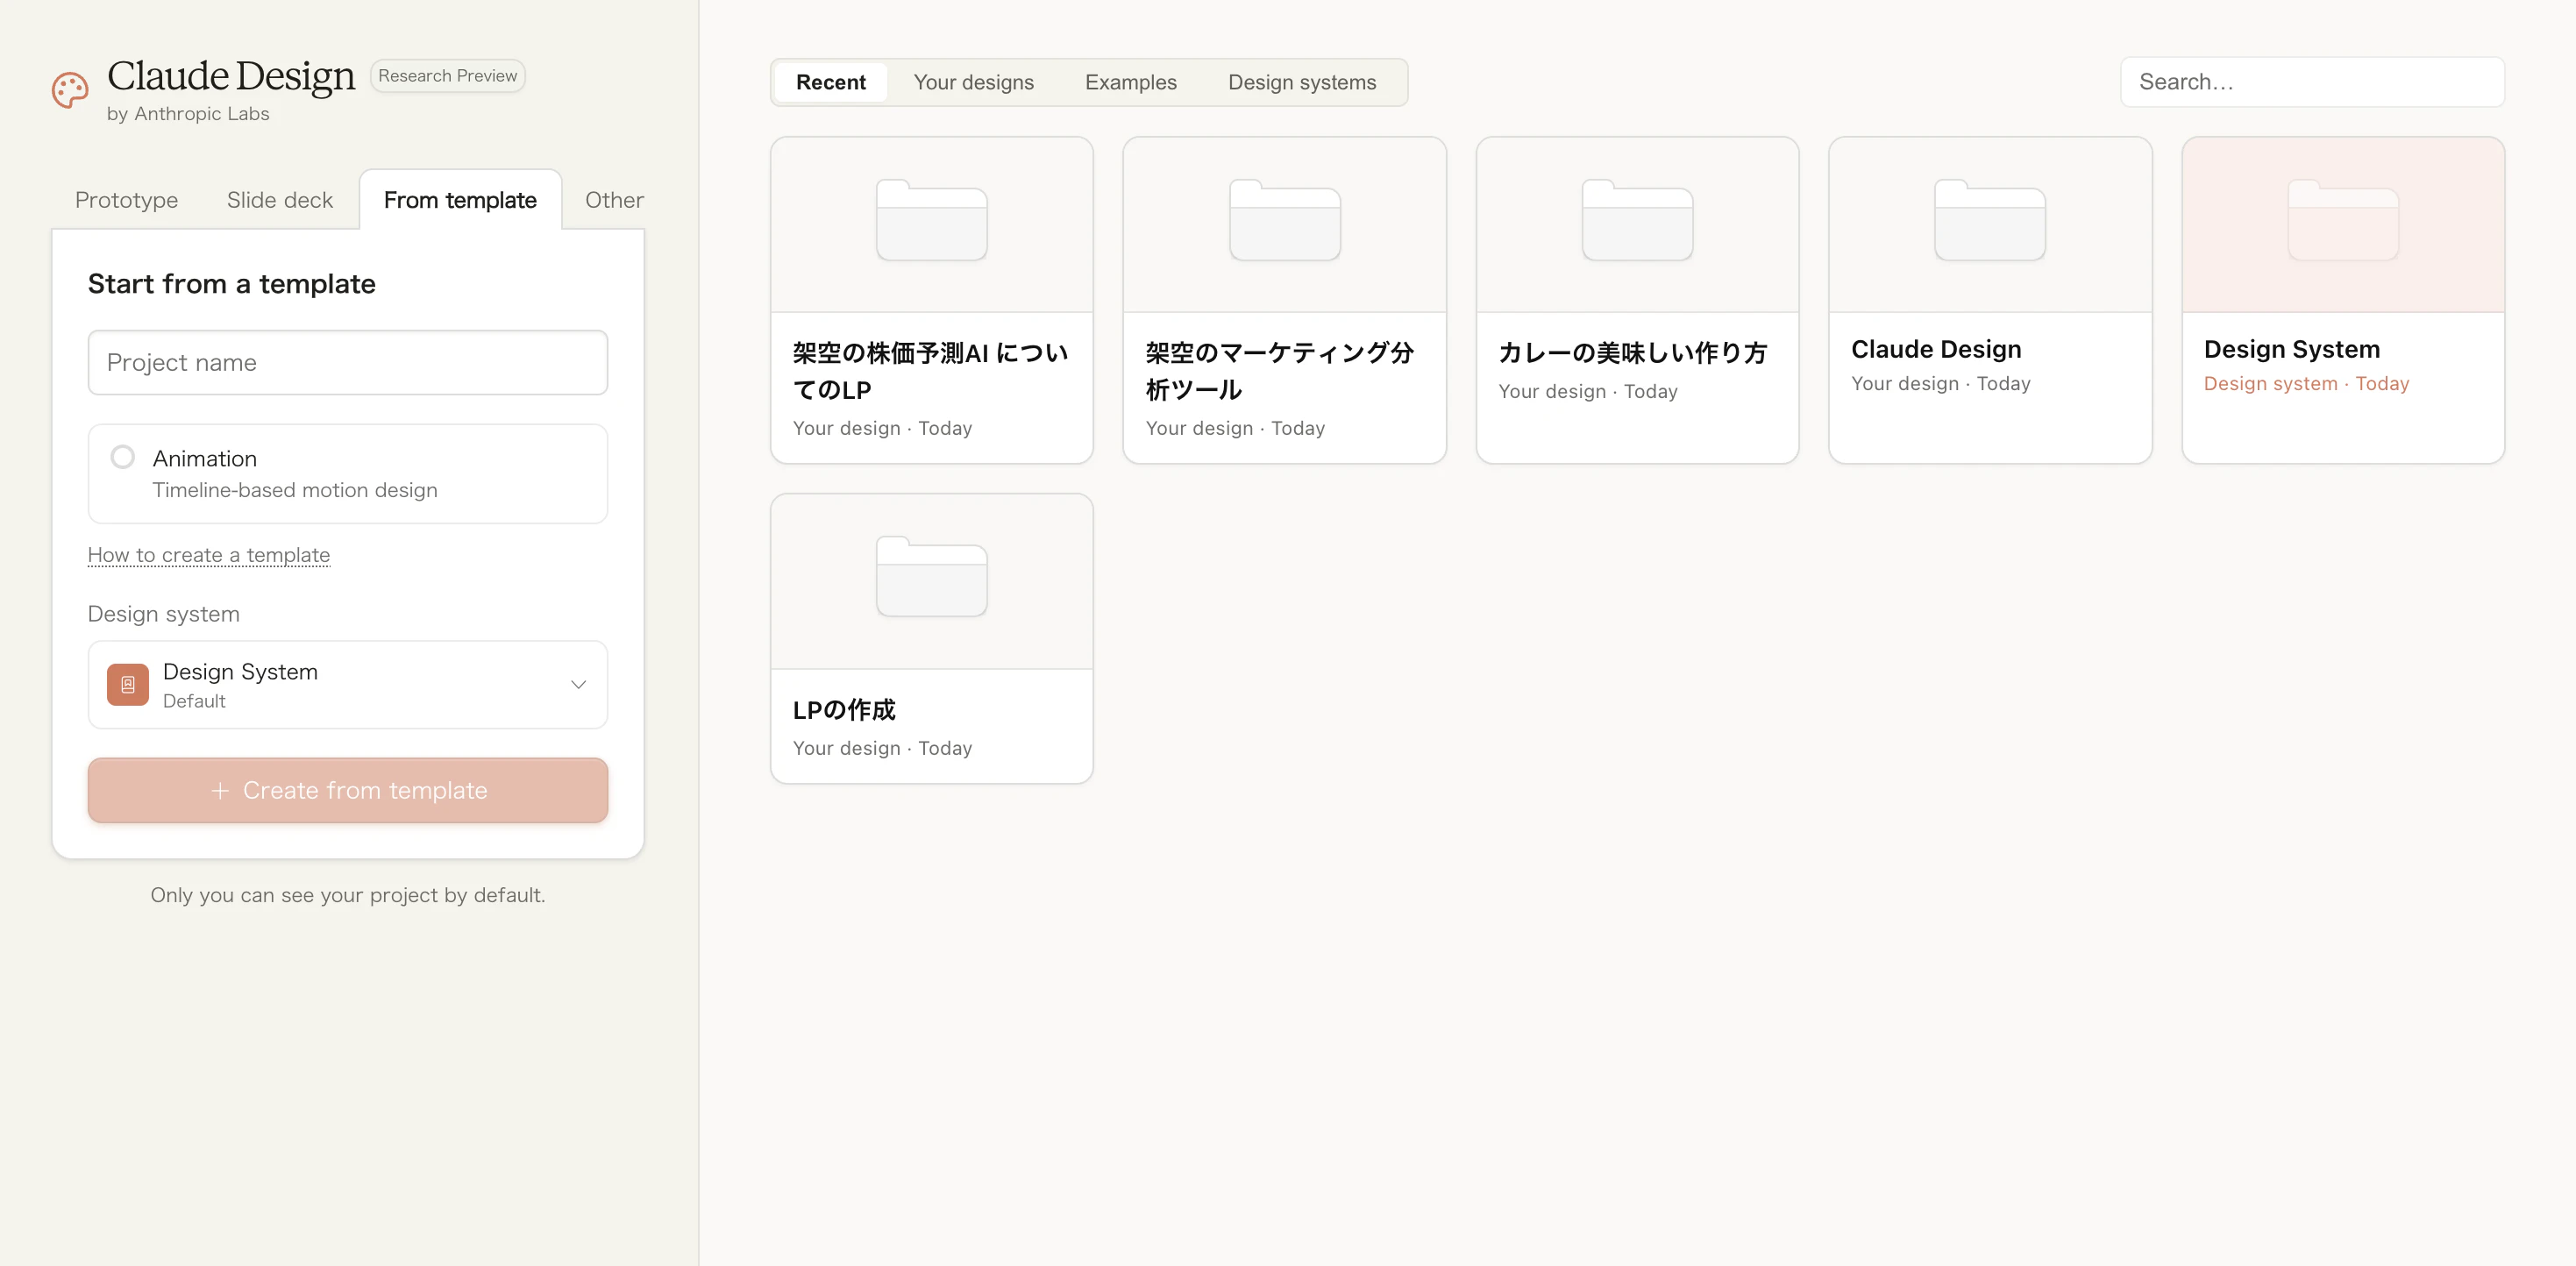Click the Create from template button

(348, 790)
